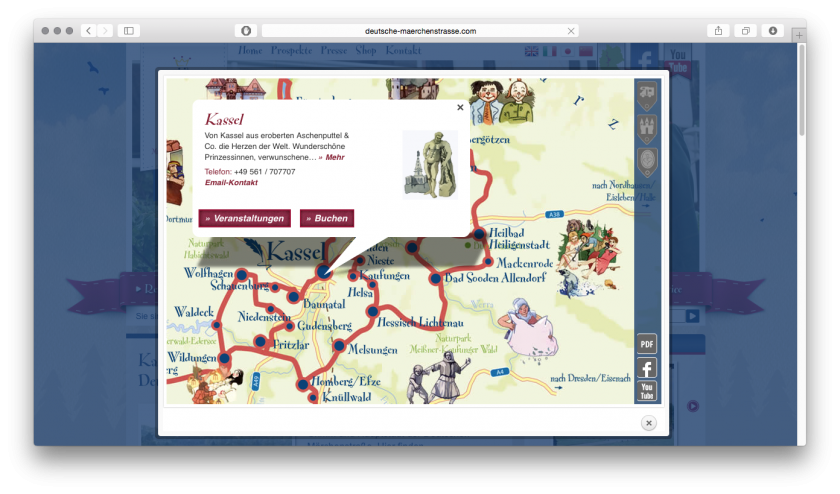Open Facebook from the map sidebar
The image size is (840, 494).
click(647, 368)
